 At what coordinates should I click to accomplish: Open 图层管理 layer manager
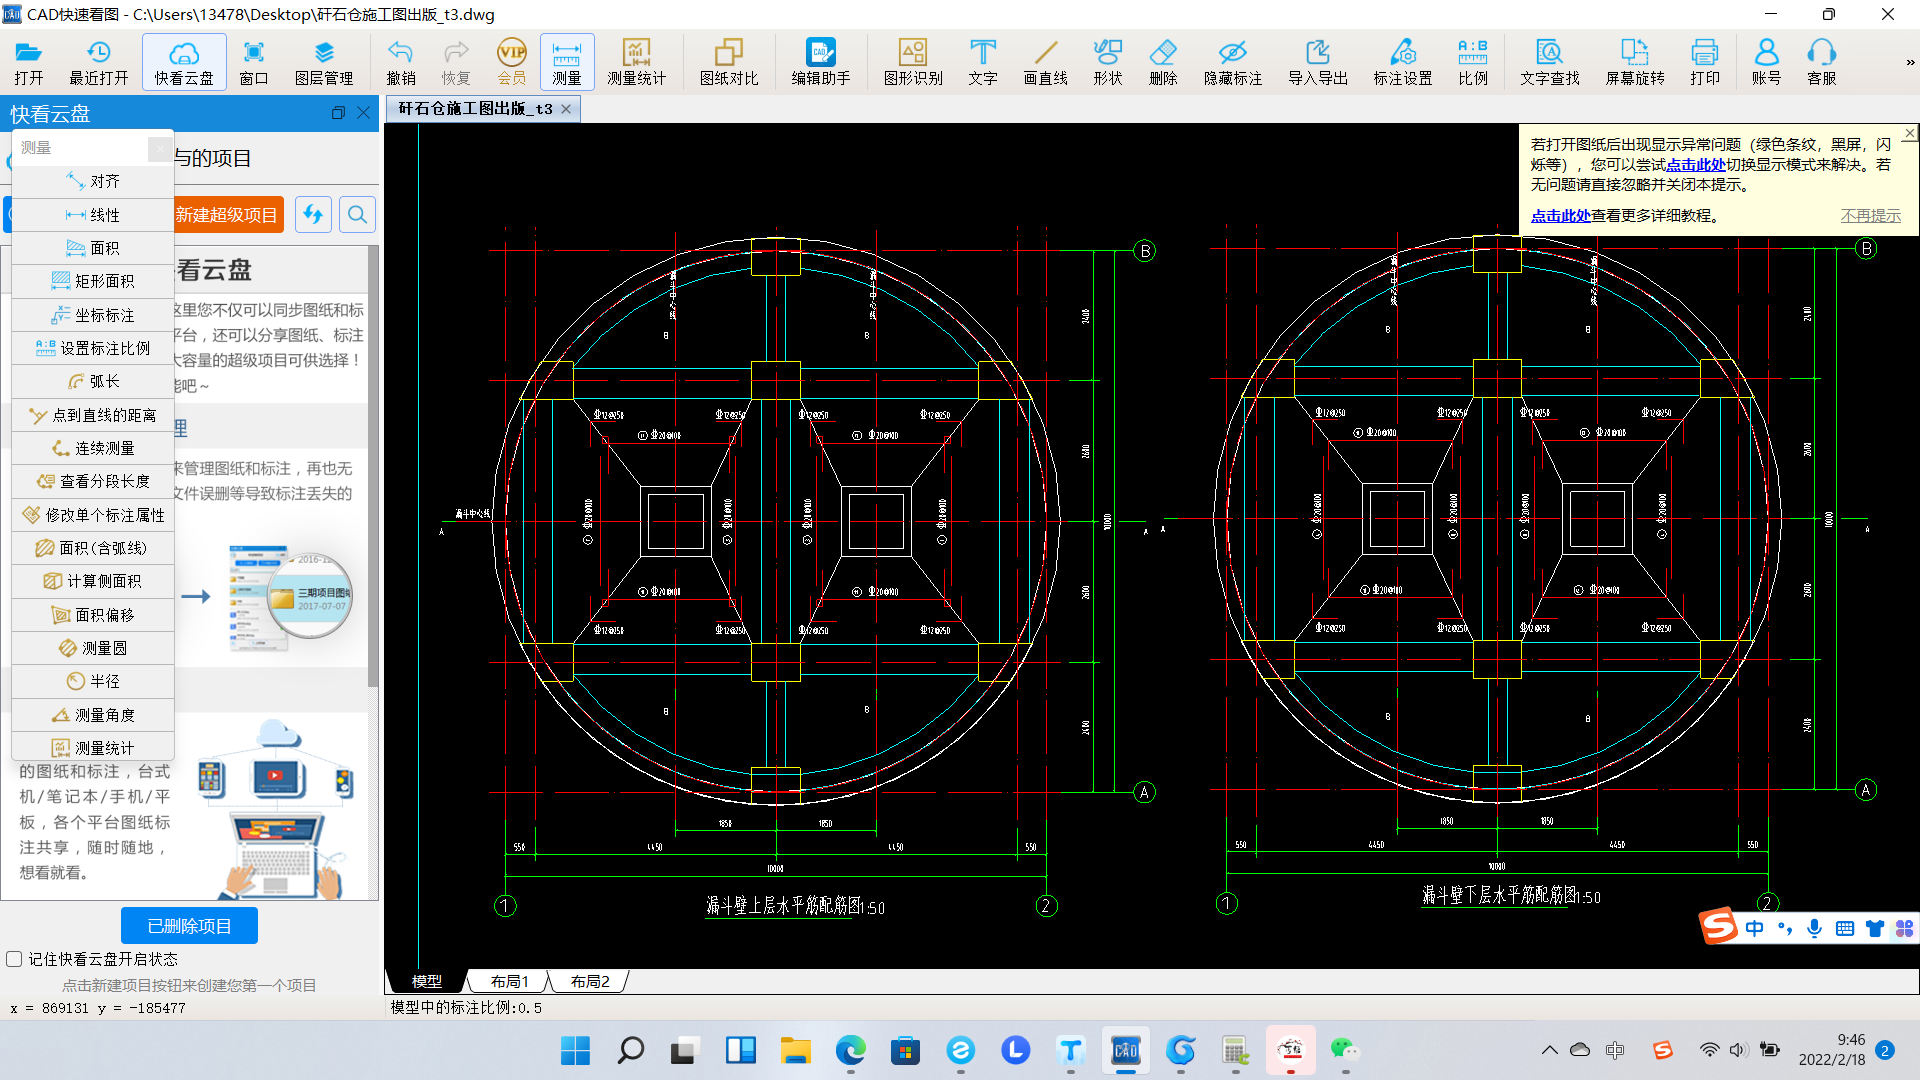coord(324,62)
